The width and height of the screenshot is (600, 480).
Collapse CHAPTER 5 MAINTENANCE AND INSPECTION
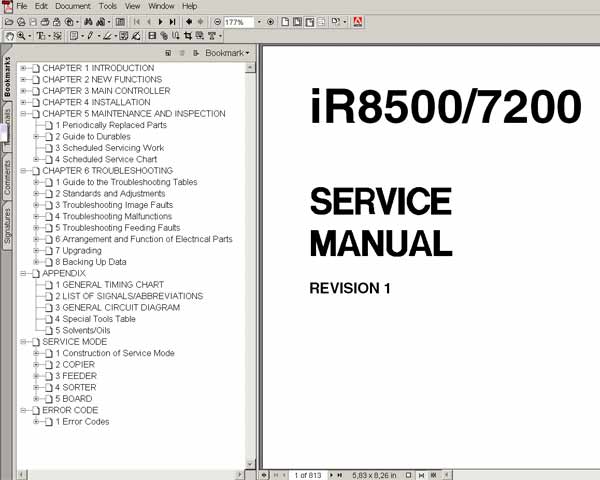[23, 114]
